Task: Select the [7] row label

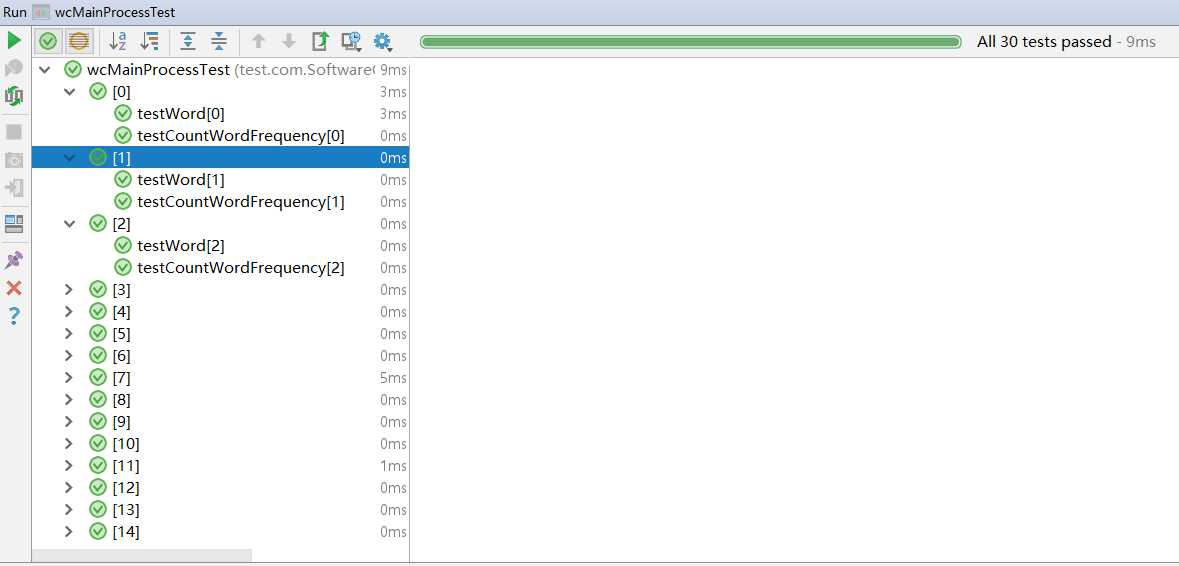Action: (121, 377)
